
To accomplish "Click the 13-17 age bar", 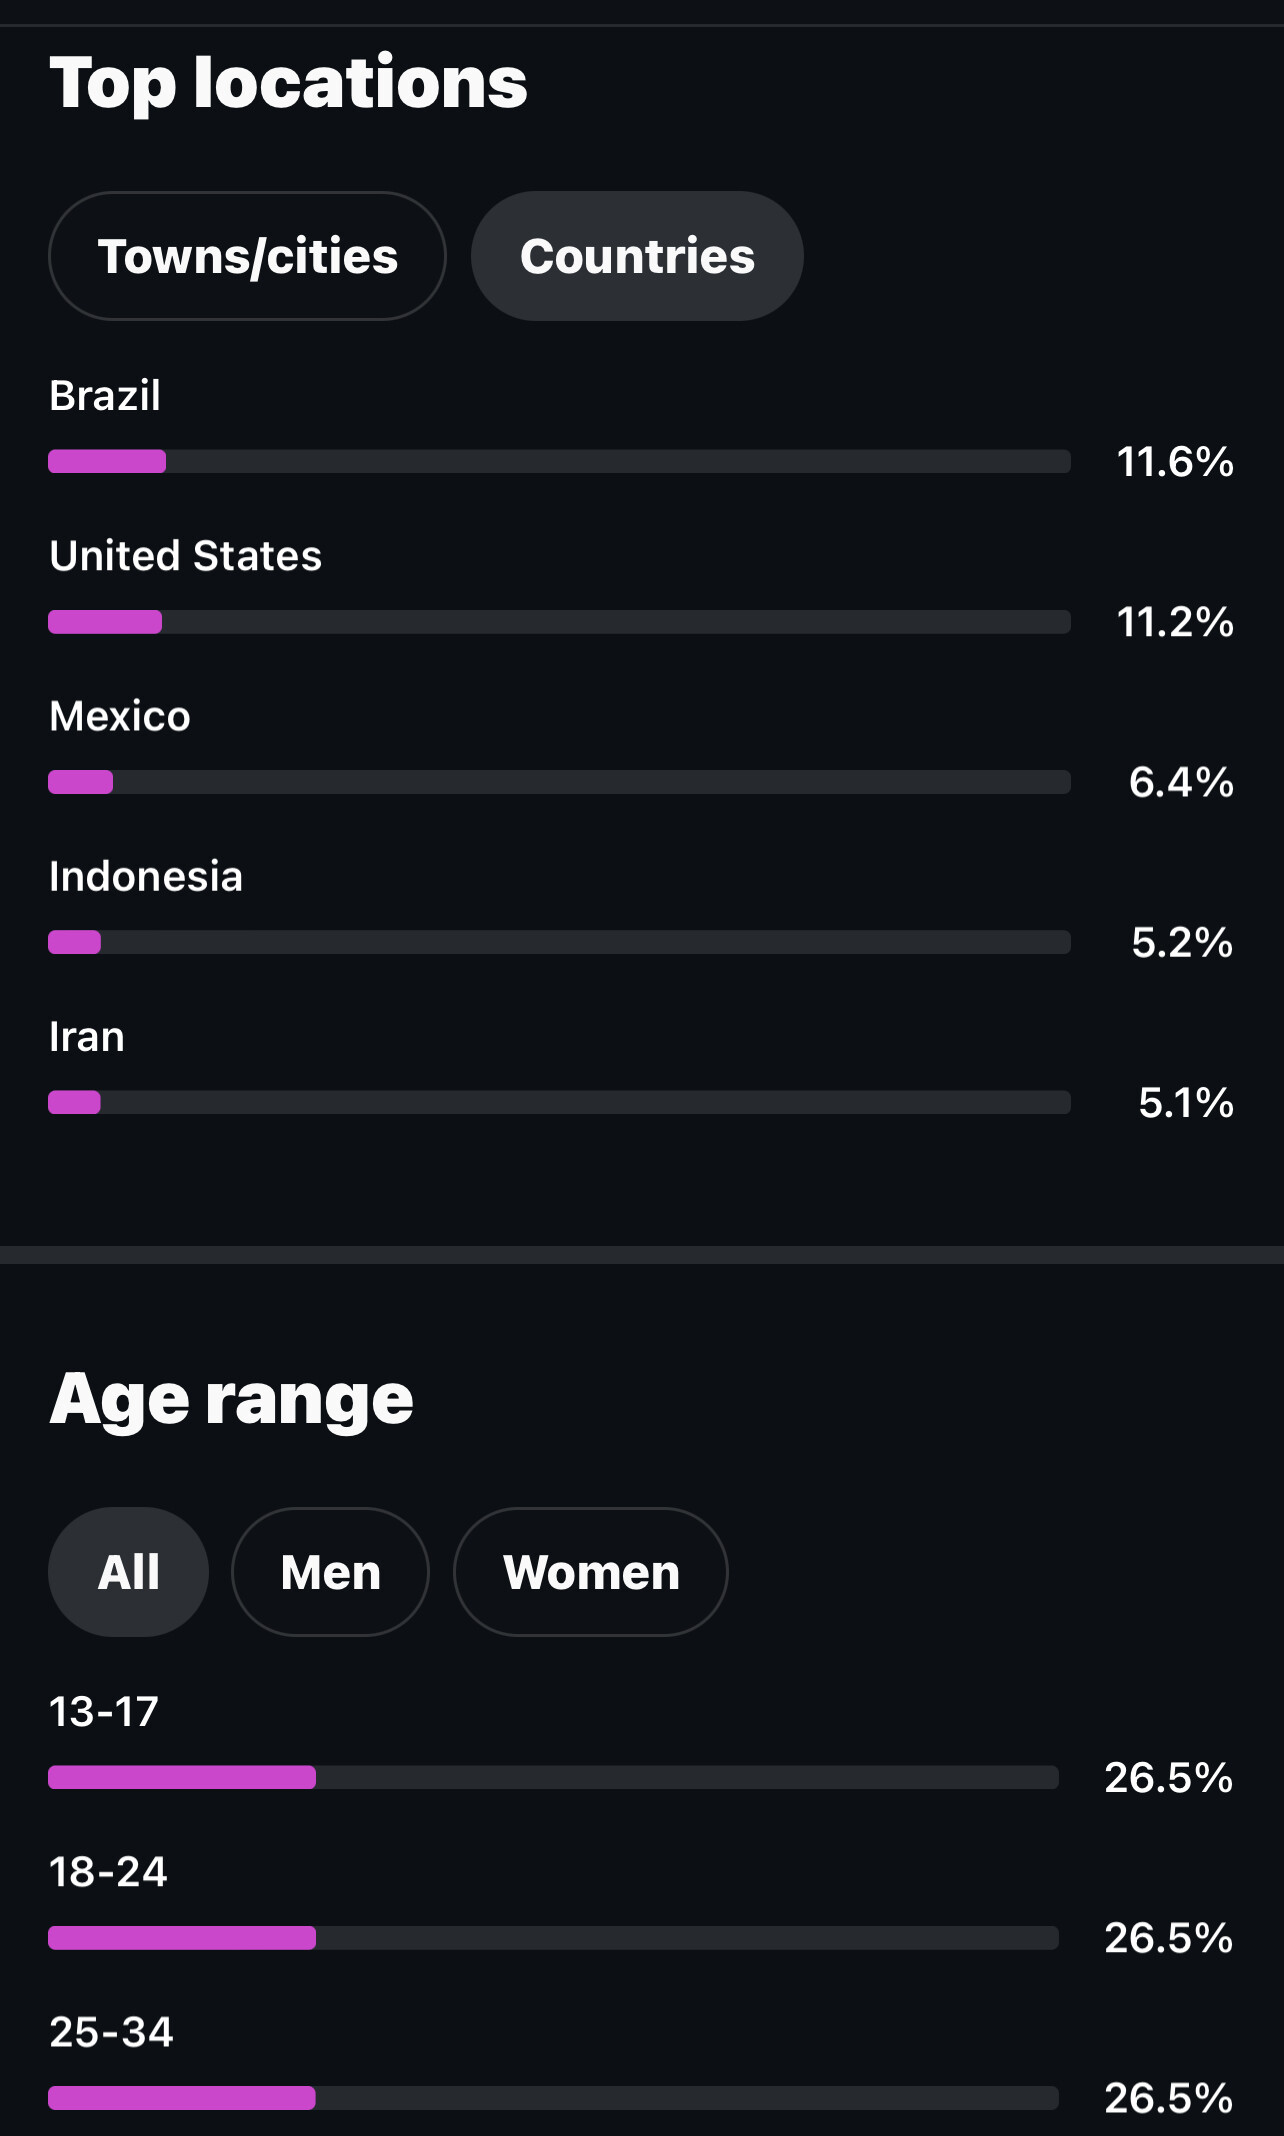I will 553,1777.
